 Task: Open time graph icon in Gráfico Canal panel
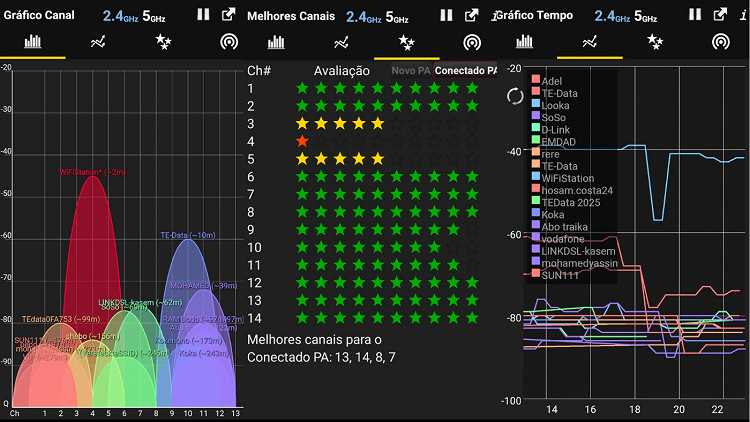(98, 42)
